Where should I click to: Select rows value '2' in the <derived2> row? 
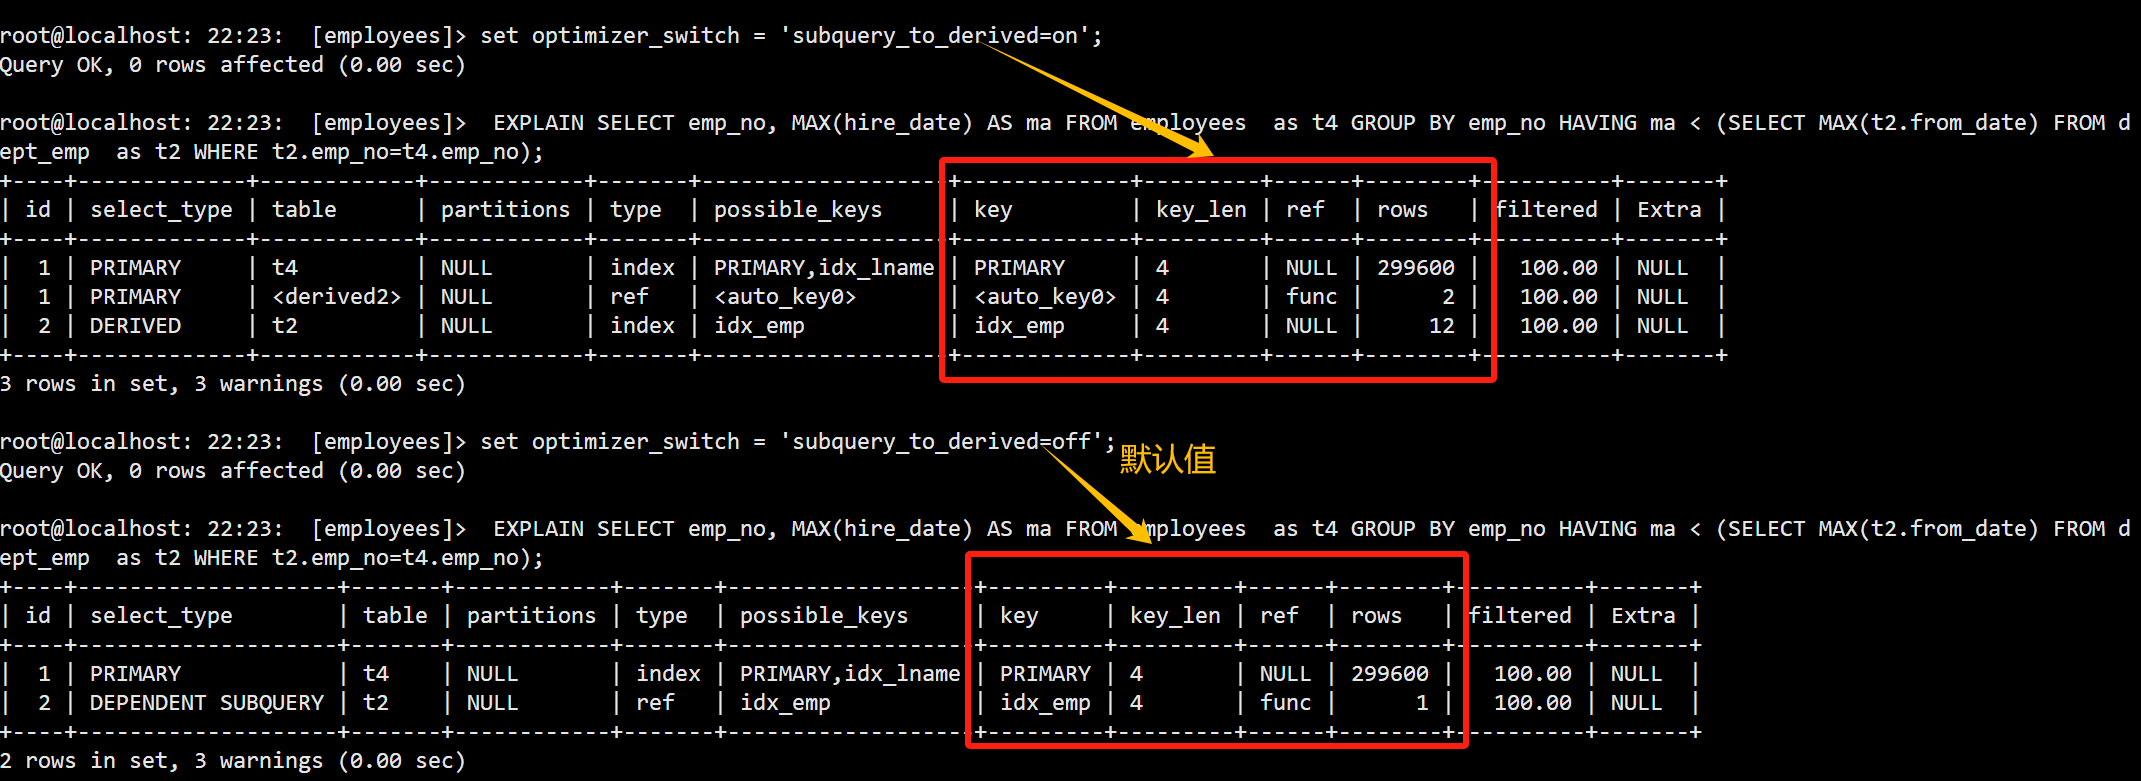coord(1448,297)
